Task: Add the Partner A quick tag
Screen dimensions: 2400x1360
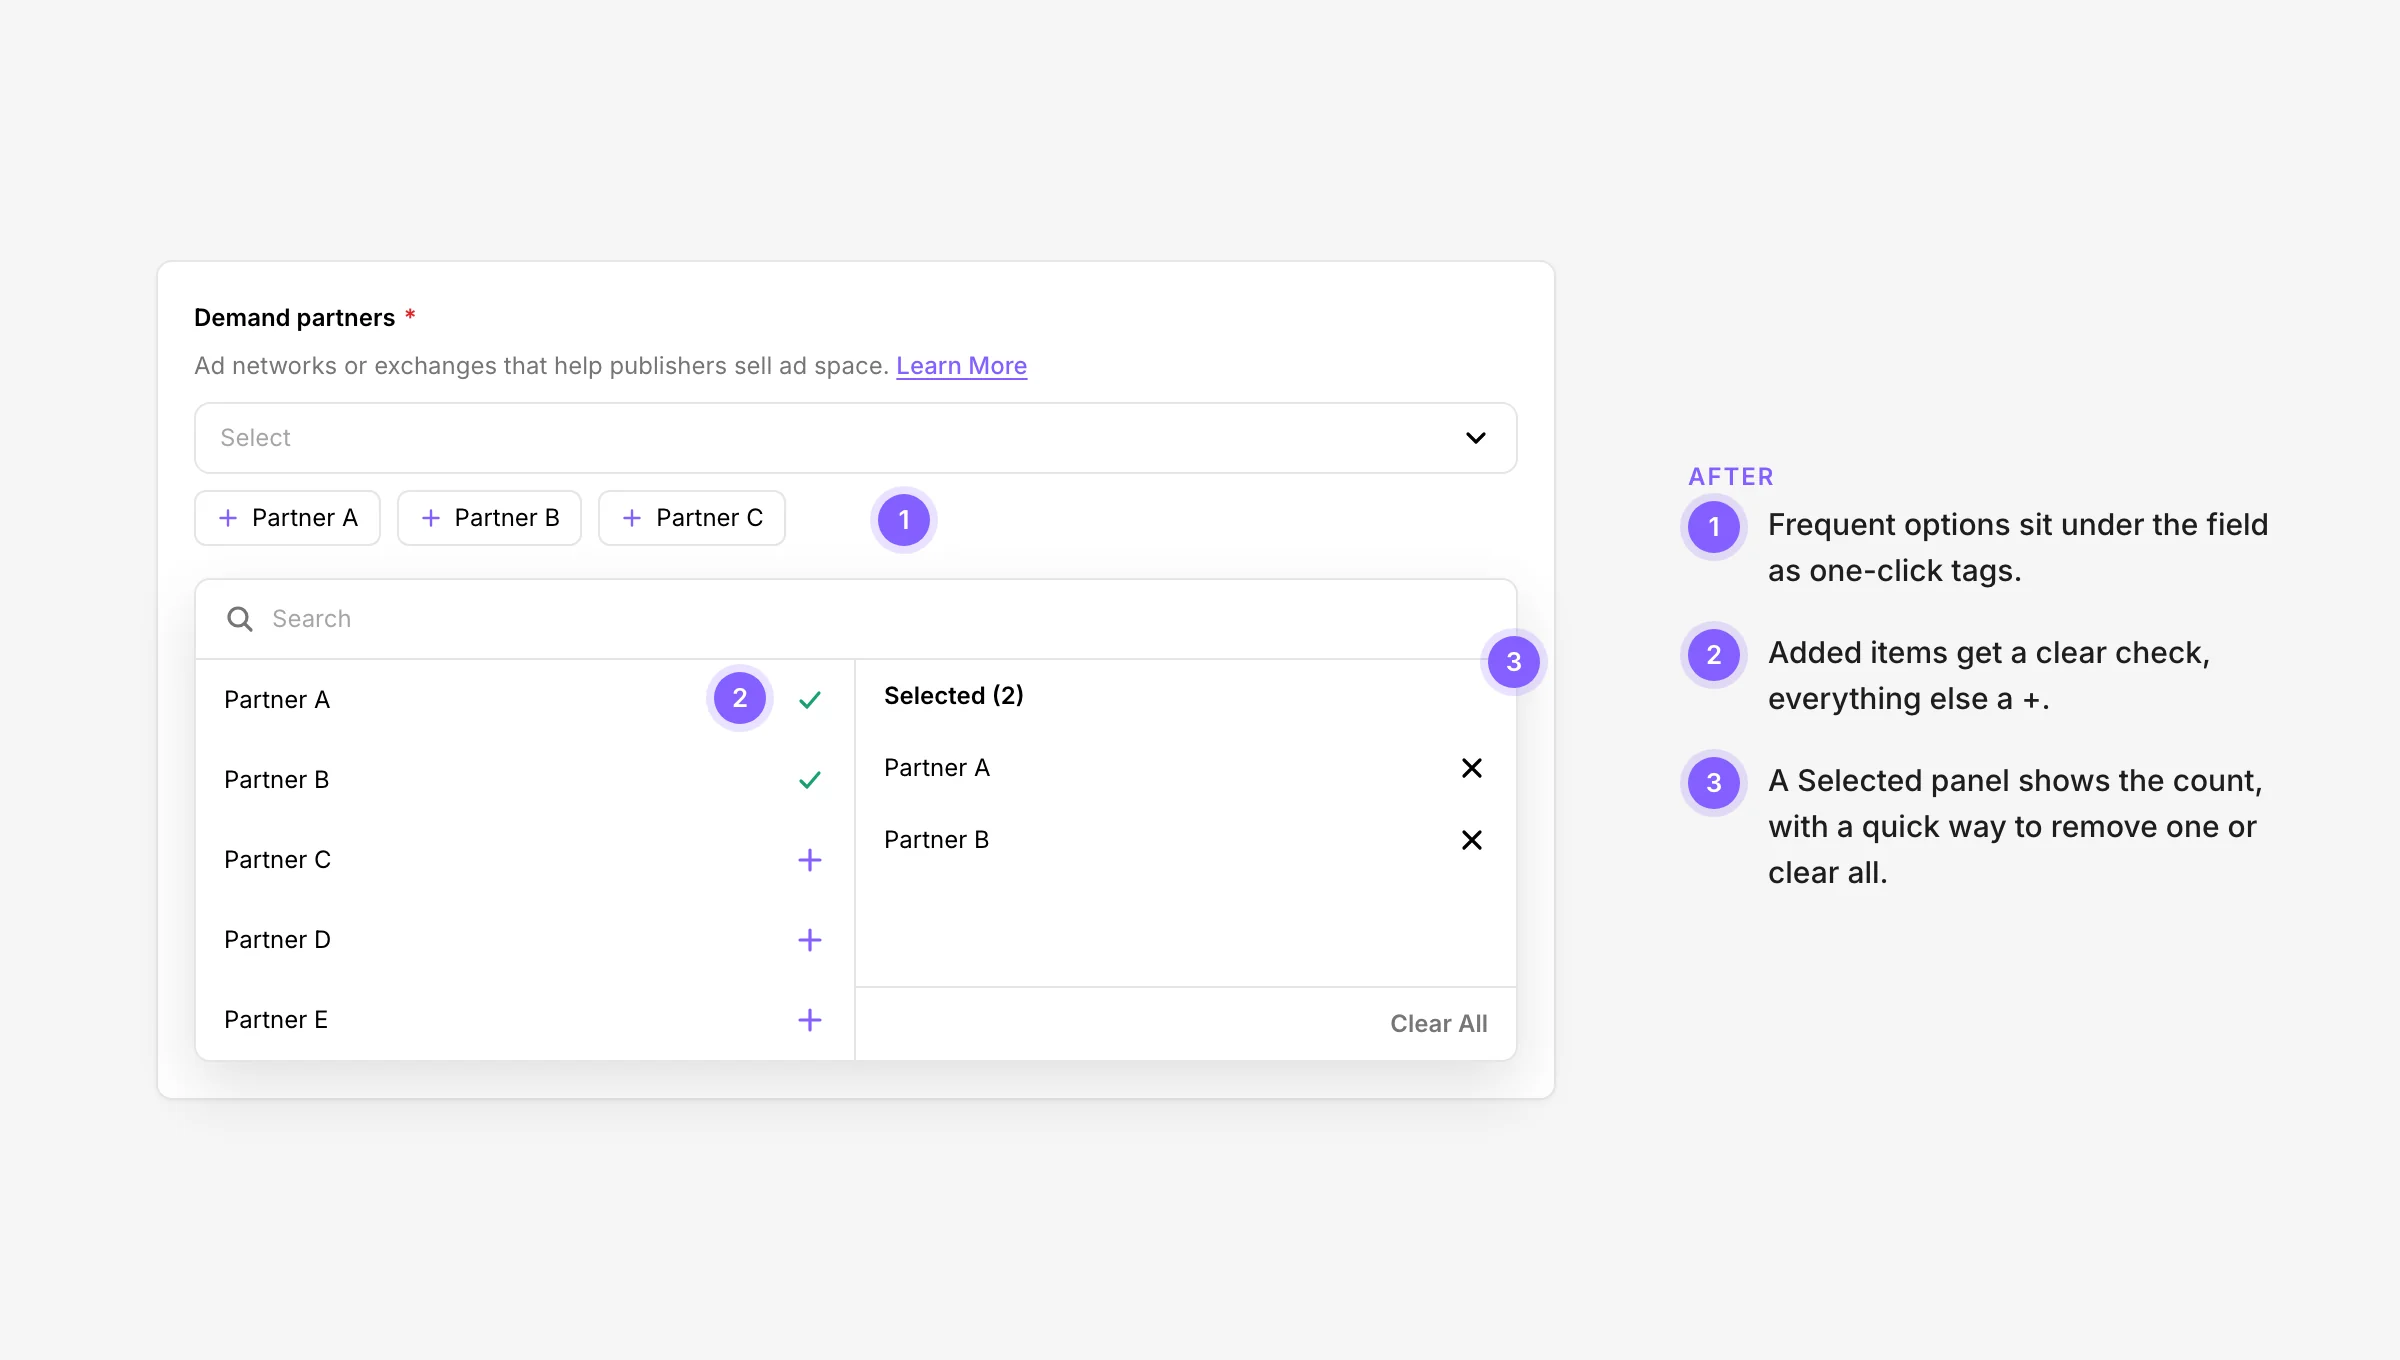Action: click(x=287, y=518)
